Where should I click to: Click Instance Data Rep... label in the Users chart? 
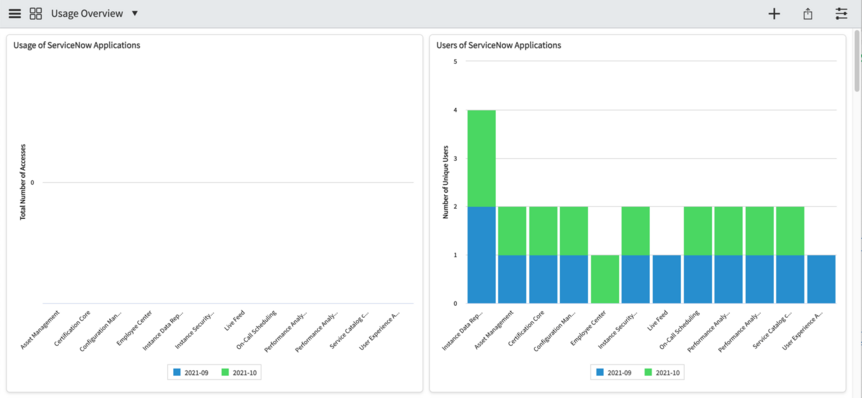click(462, 330)
